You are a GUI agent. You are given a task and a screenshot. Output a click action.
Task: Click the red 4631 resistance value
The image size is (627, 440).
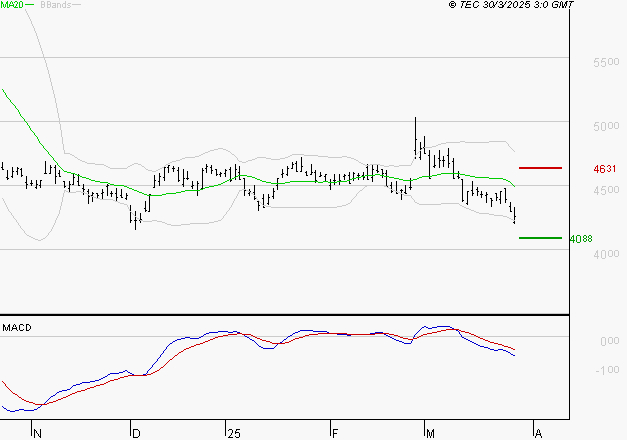tap(605, 169)
